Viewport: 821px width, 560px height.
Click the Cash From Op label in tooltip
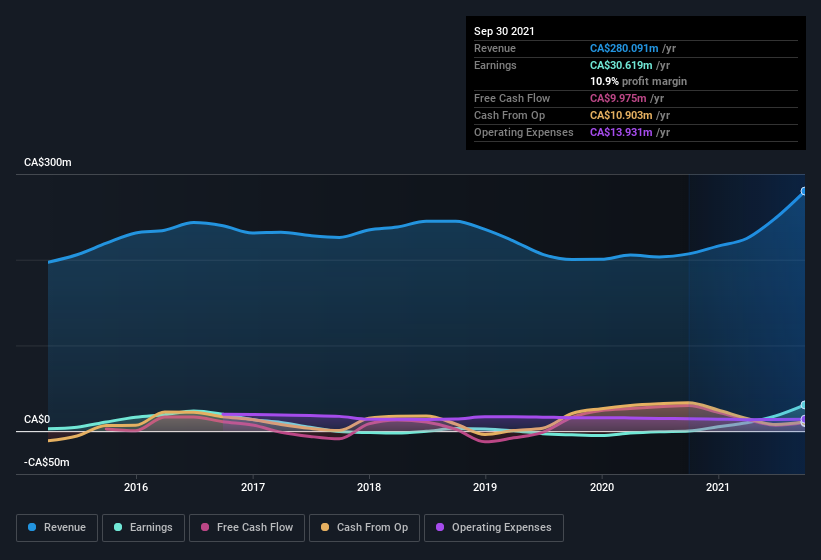(x=509, y=115)
